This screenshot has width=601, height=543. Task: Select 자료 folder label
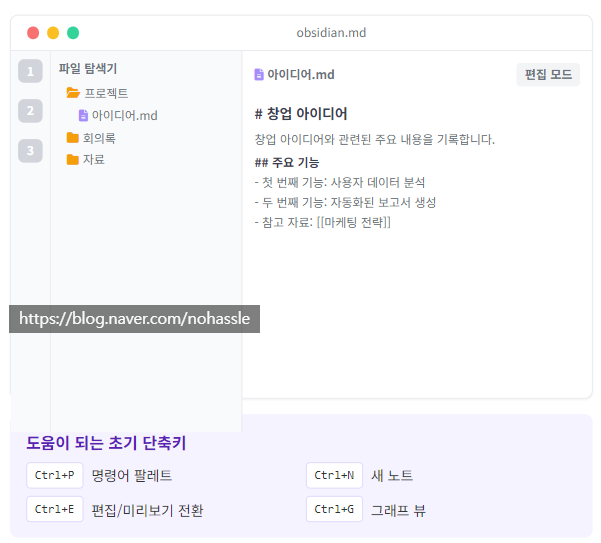[94, 159]
